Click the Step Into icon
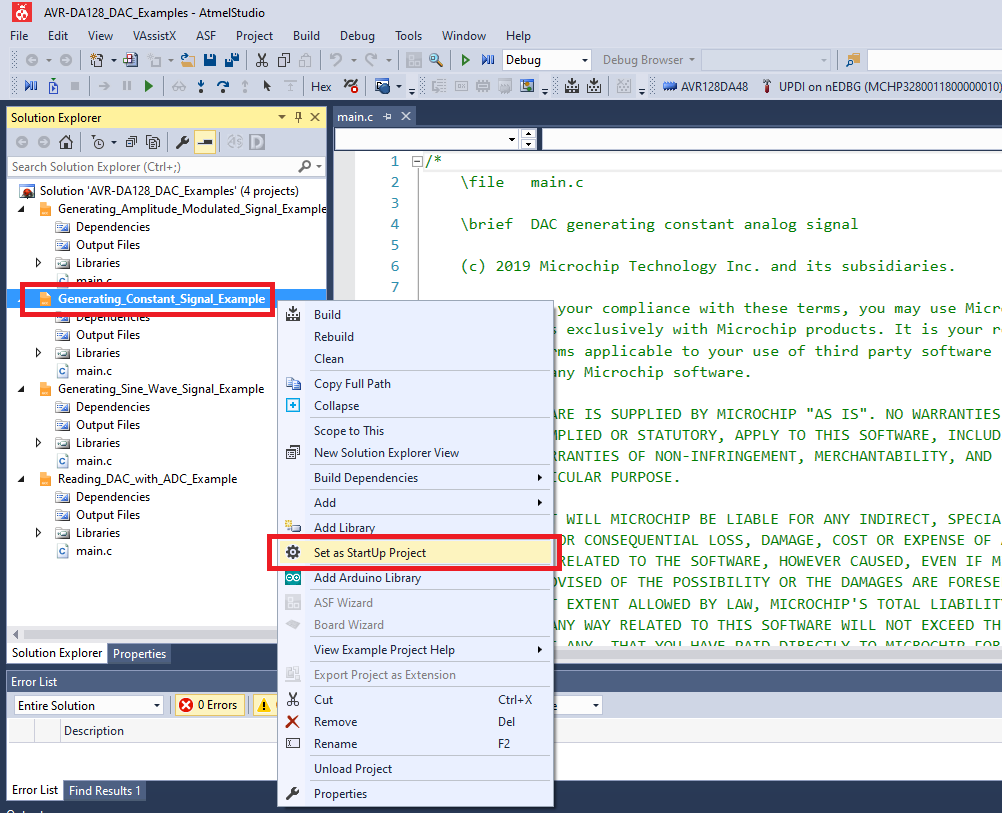Screen dimensions: 1002x813 (201, 86)
